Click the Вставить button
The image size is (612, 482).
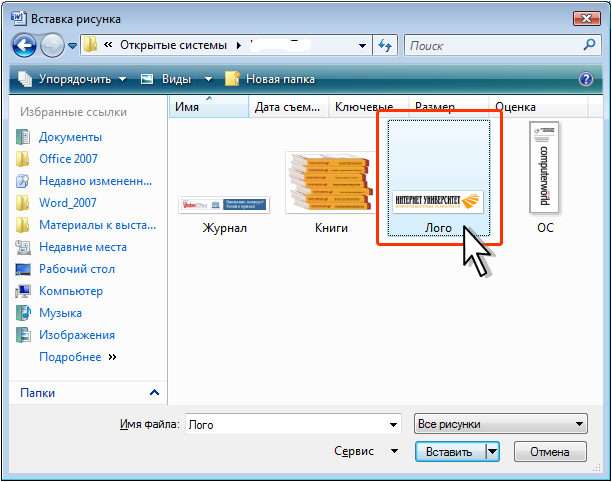tap(450, 452)
